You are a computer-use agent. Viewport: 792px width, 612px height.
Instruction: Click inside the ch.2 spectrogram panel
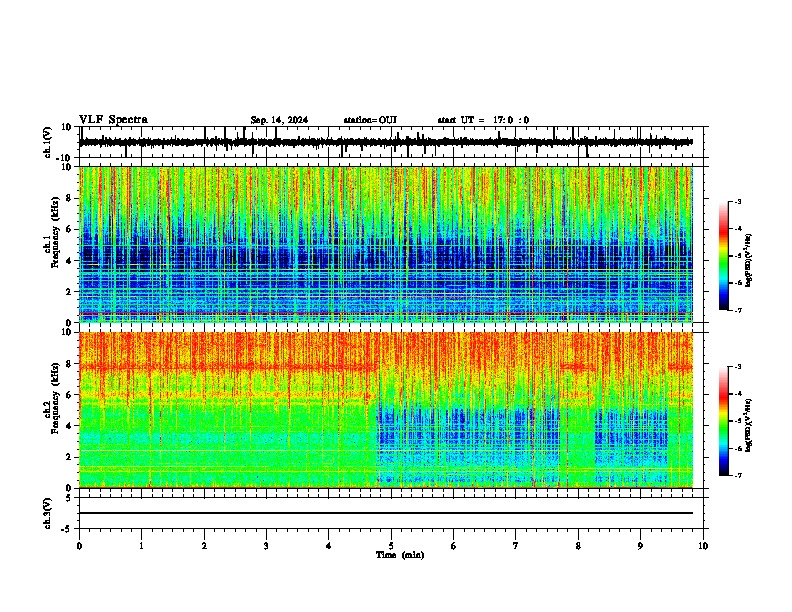click(386, 410)
